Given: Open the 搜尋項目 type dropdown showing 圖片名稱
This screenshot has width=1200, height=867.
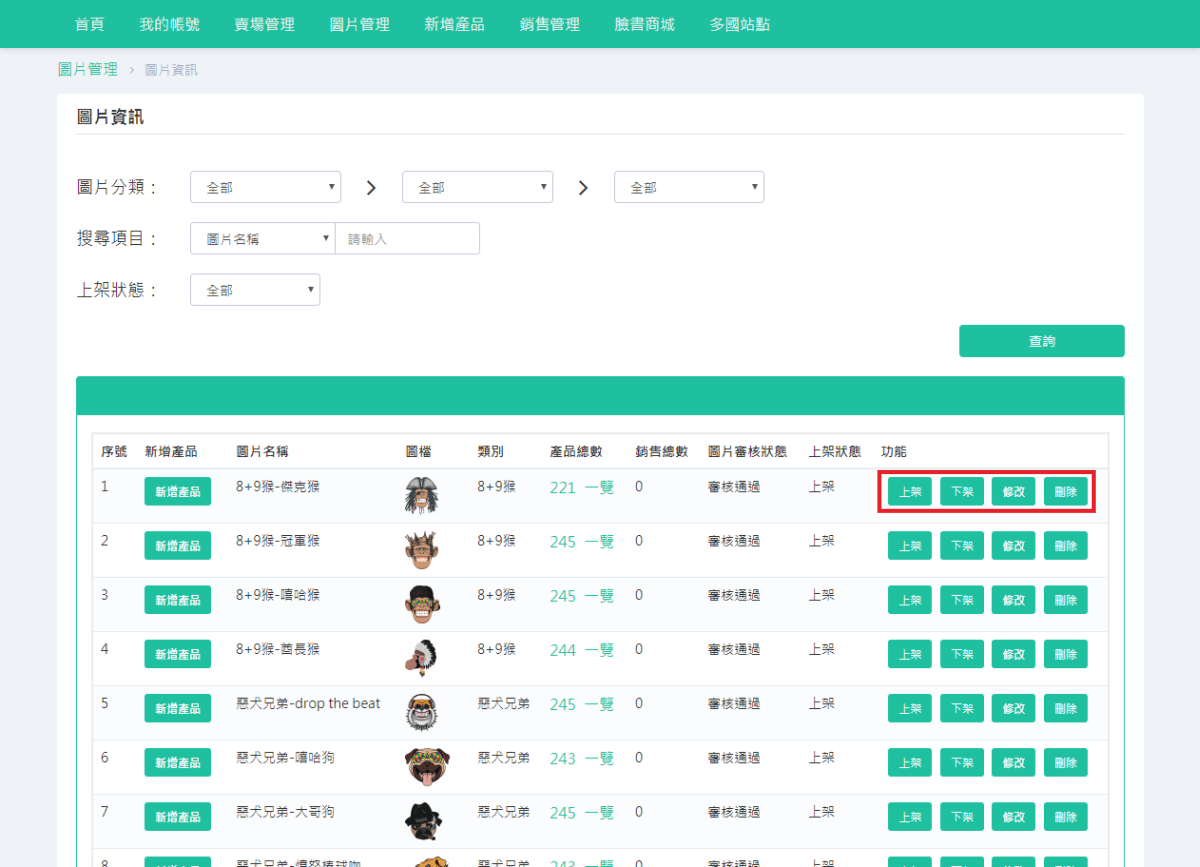Looking at the screenshot, I should pyautogui.click(x=262, y=238).
